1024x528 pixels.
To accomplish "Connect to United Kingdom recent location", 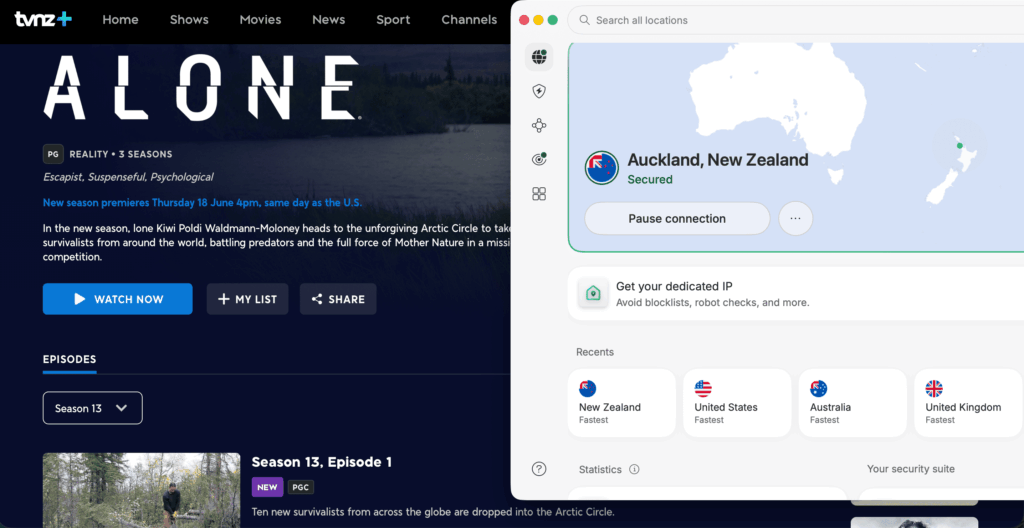I will (x=968, y=403).
